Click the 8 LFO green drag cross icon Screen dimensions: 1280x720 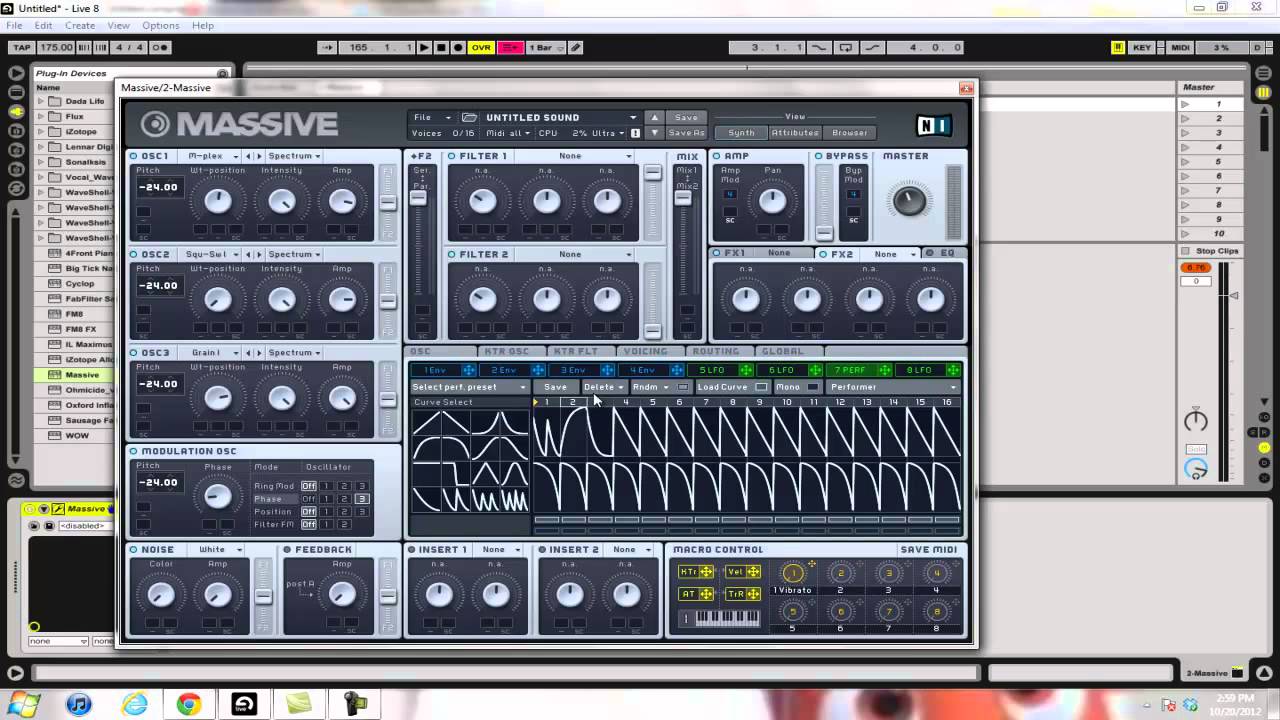coord(953,370)
